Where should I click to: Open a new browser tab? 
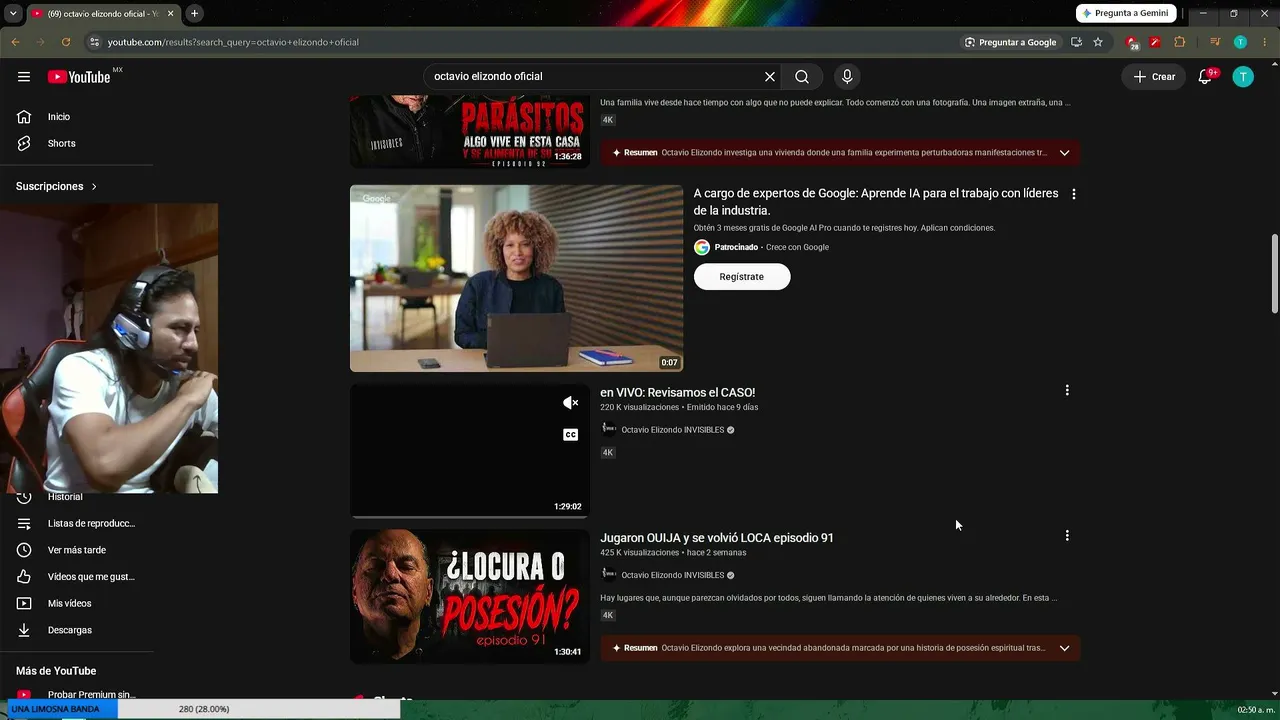coord(194,13)
